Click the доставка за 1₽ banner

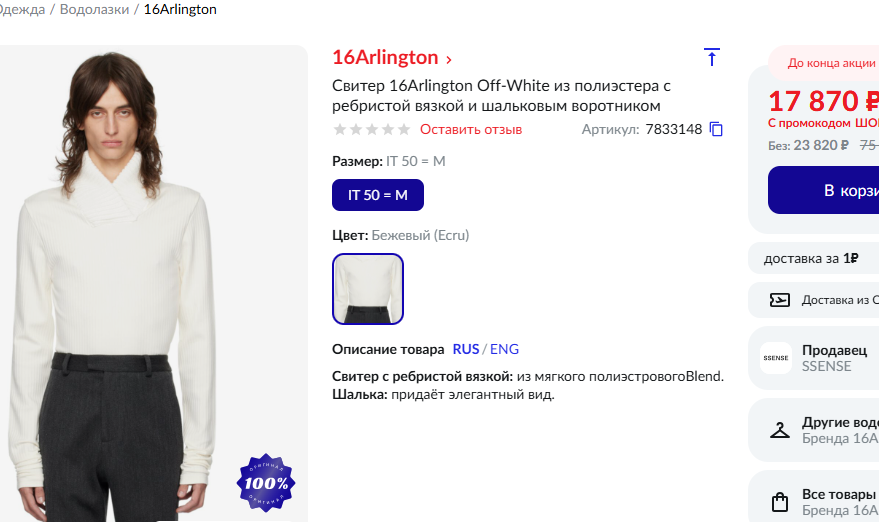[813, 258]
